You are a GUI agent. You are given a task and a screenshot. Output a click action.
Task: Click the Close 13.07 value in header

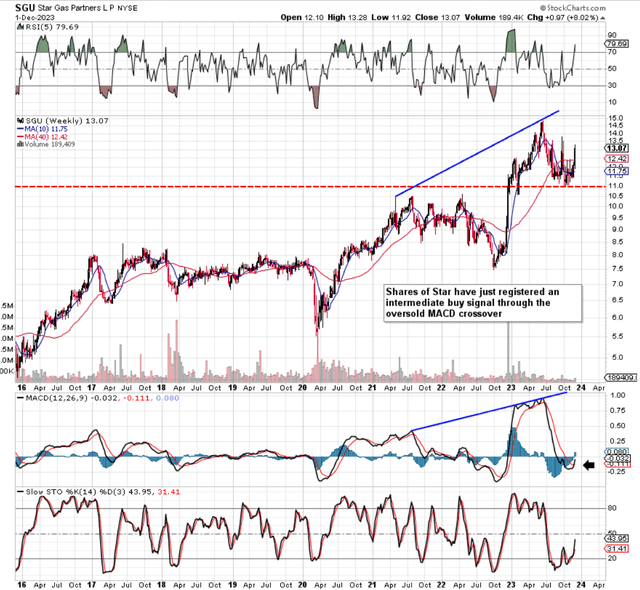pyautogui.click(x=438, y=18)
